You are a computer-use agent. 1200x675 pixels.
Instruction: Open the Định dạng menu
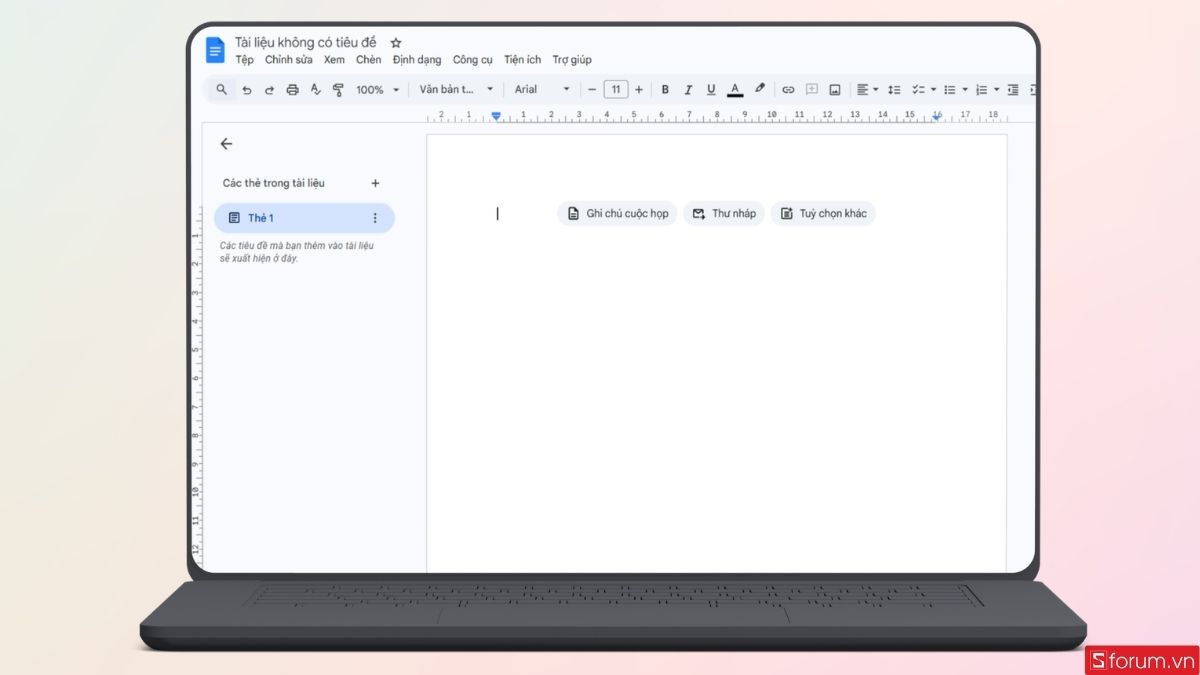(417, 60)
